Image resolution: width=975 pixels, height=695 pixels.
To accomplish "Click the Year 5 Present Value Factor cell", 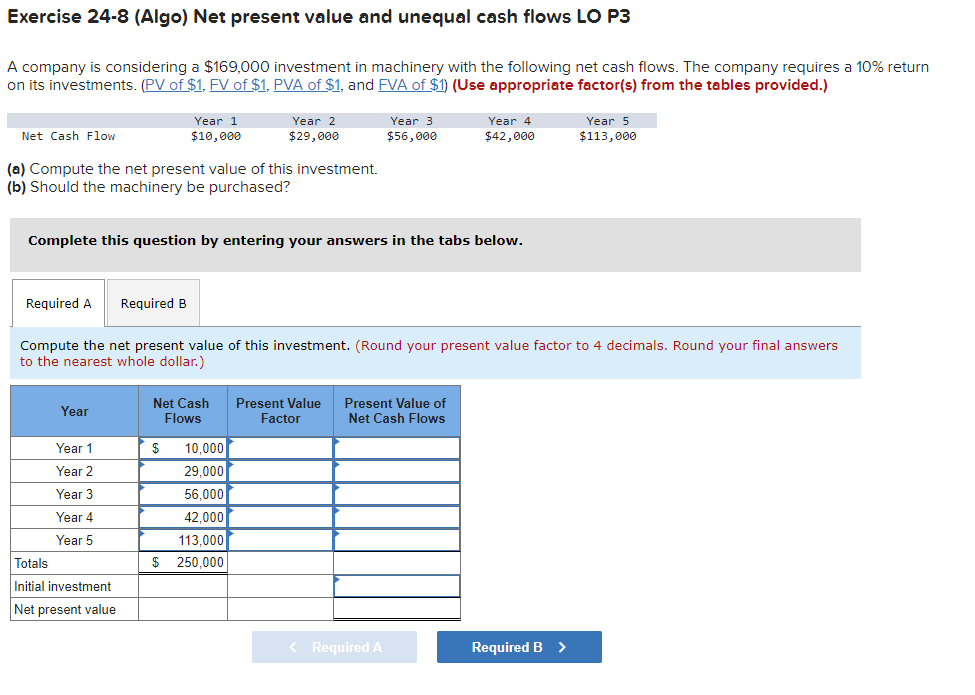I will [x=280, y=540].
